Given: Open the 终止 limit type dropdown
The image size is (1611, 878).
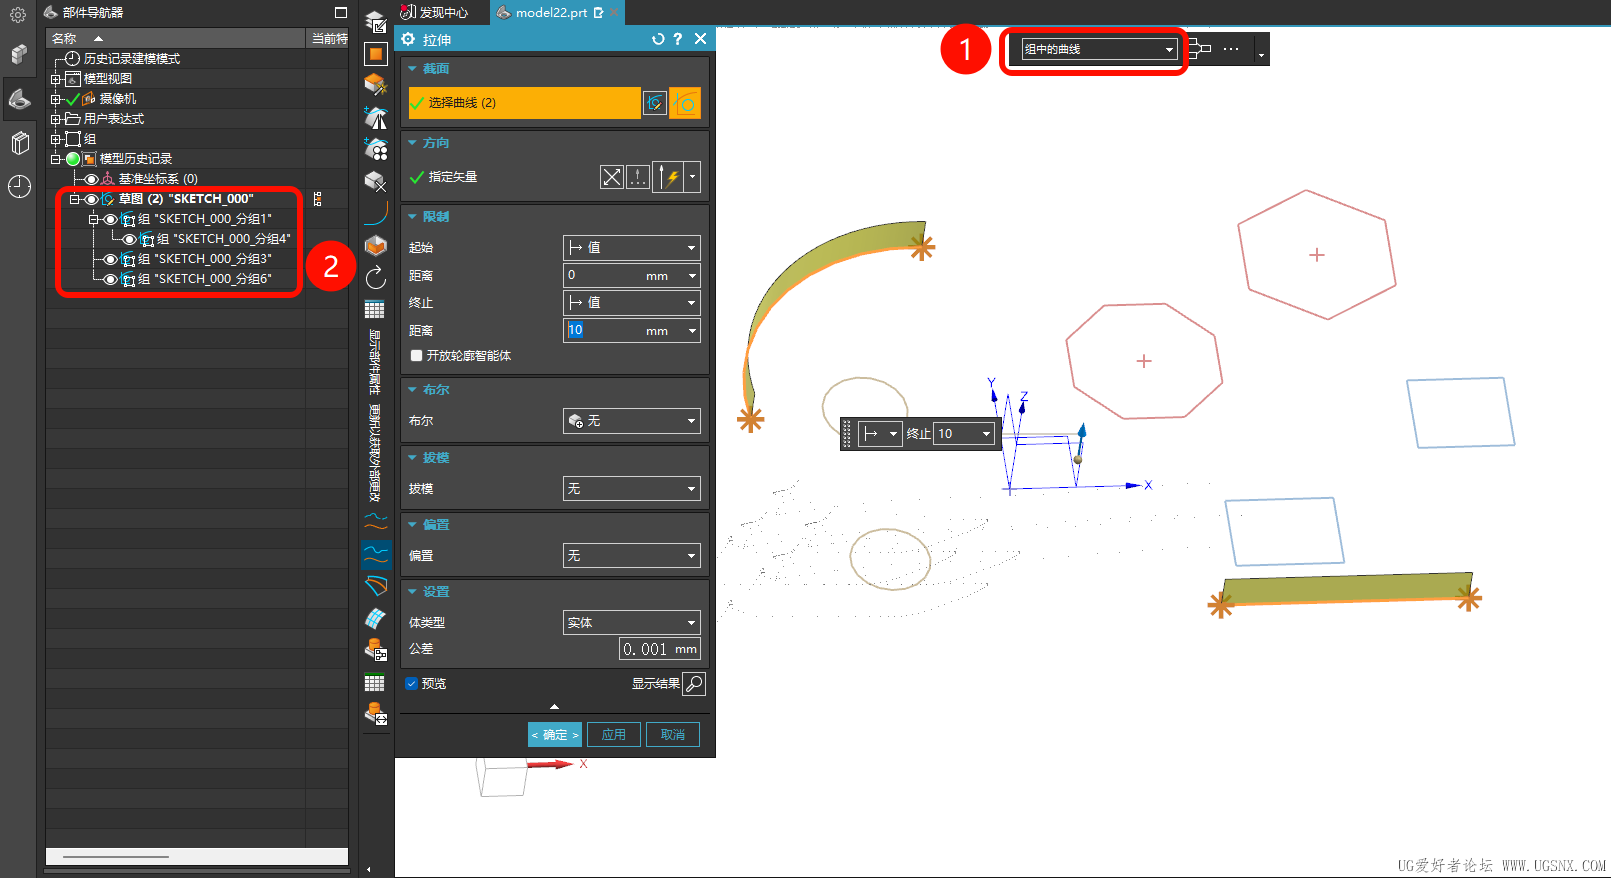Looking at the screenshot, I should click(632, 303).
